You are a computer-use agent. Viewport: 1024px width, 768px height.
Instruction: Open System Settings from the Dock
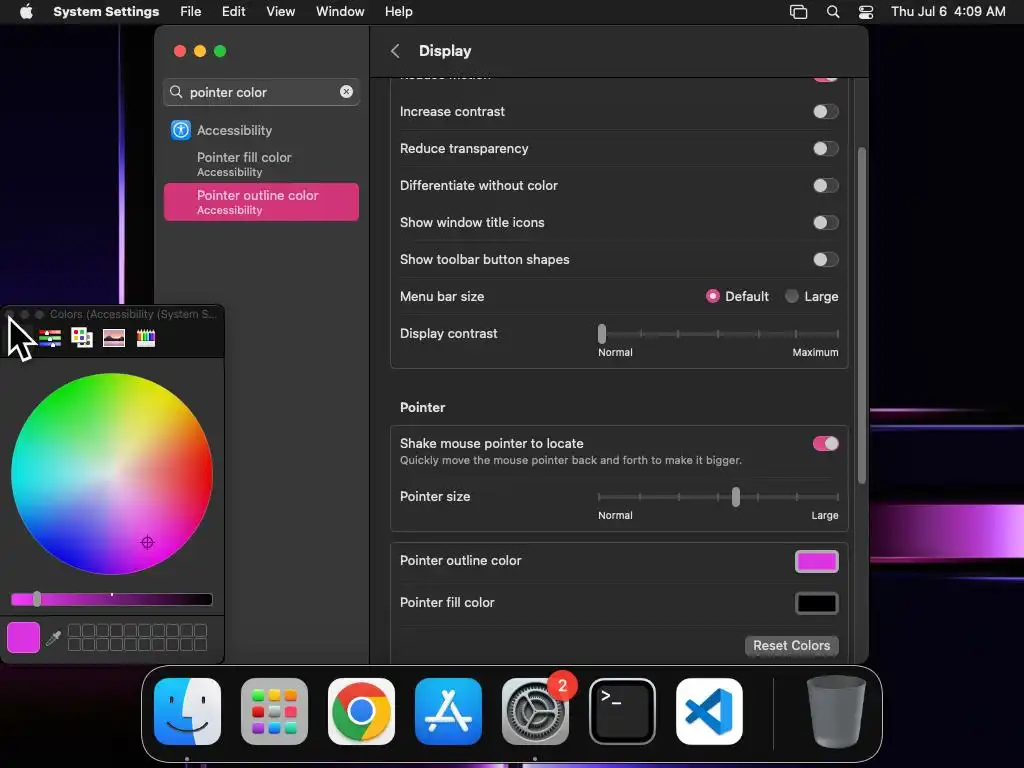pyautogui.click(x=535, y=711)
